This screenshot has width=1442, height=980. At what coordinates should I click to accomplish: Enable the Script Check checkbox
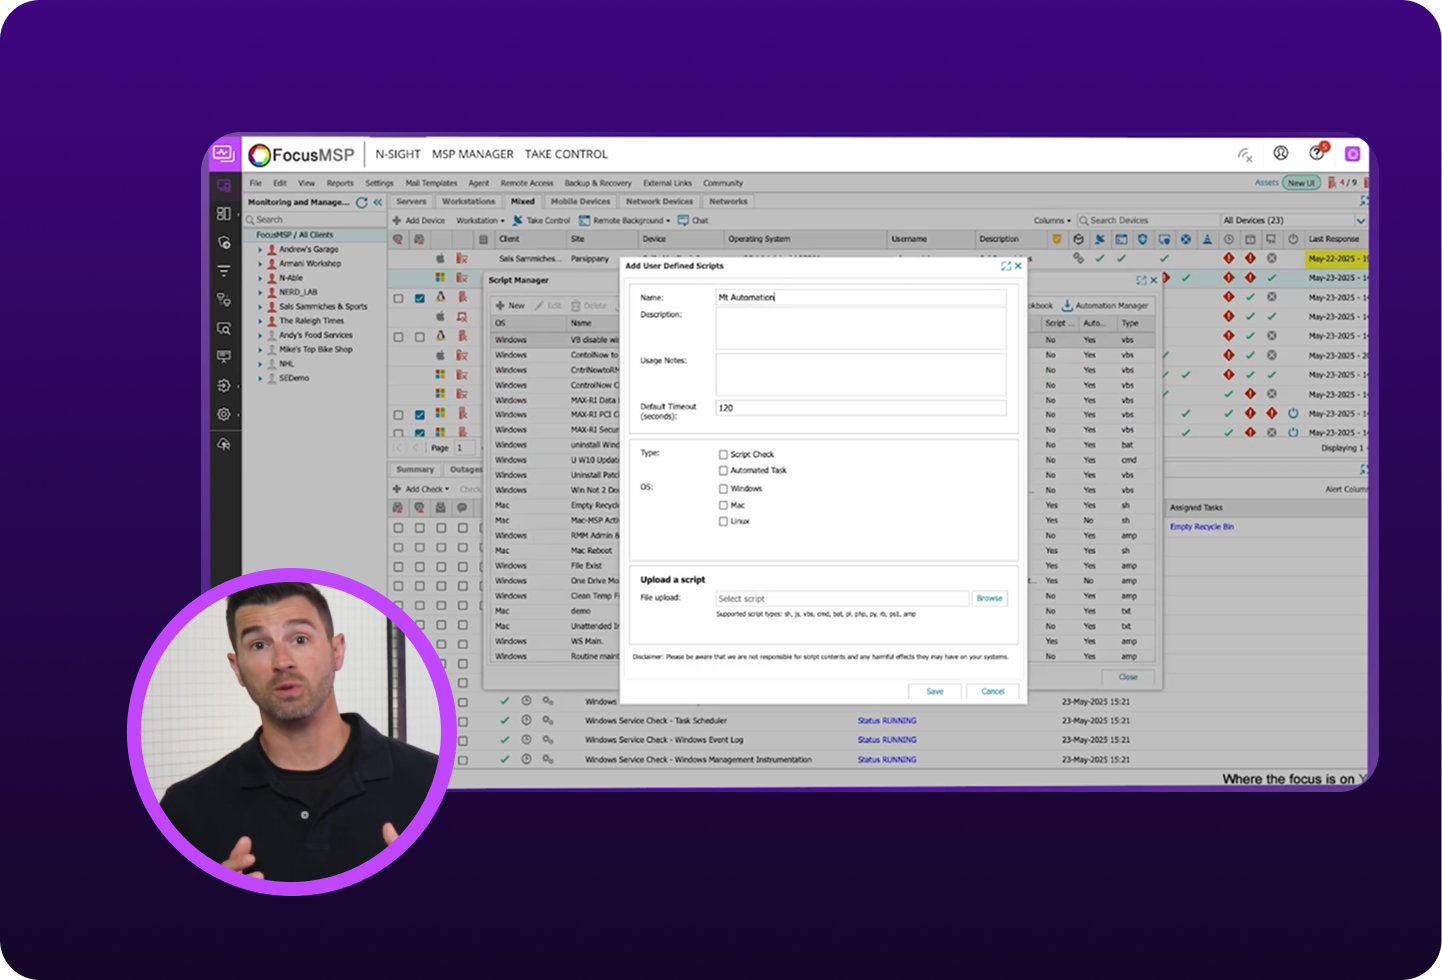coord(723,454)
